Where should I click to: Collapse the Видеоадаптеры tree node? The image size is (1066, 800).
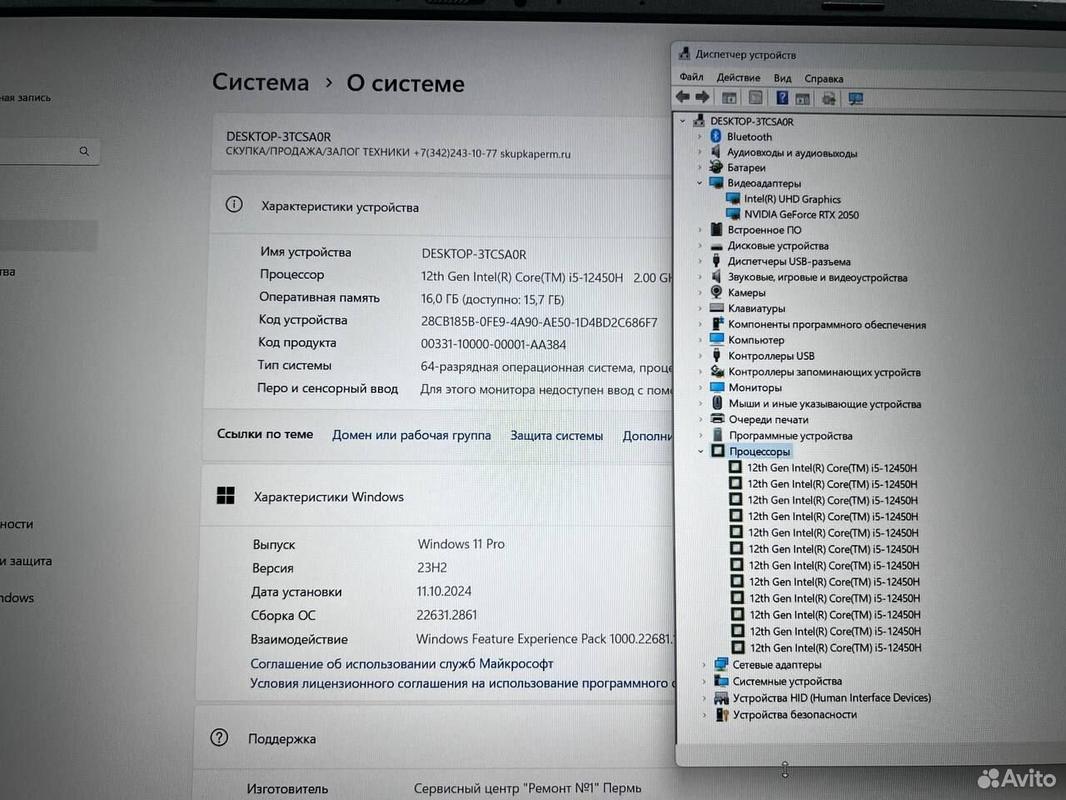[x=700, y=183]
